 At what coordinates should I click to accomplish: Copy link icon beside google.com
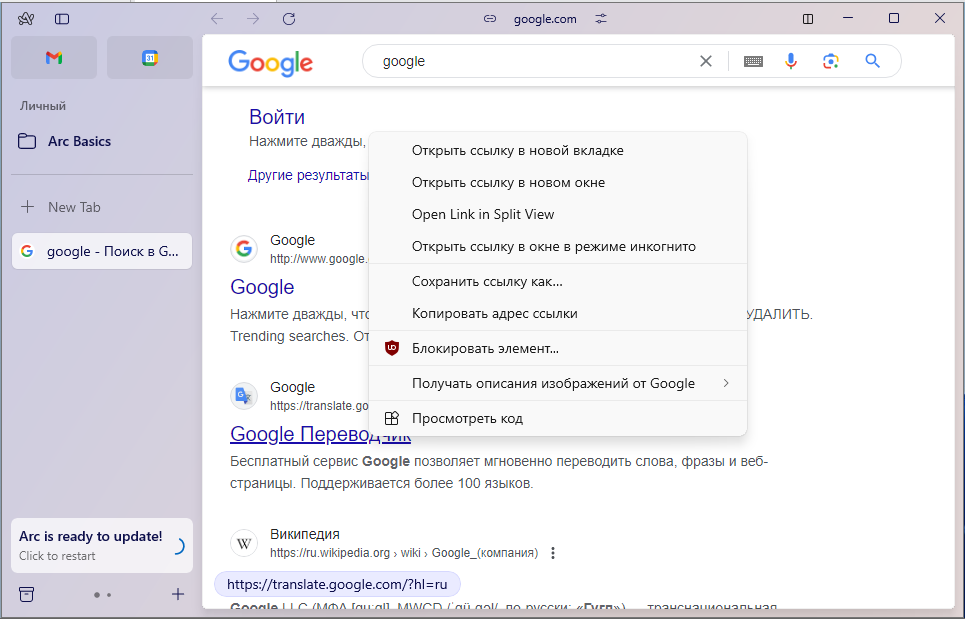pyautogui.click(x=490, y=19)
